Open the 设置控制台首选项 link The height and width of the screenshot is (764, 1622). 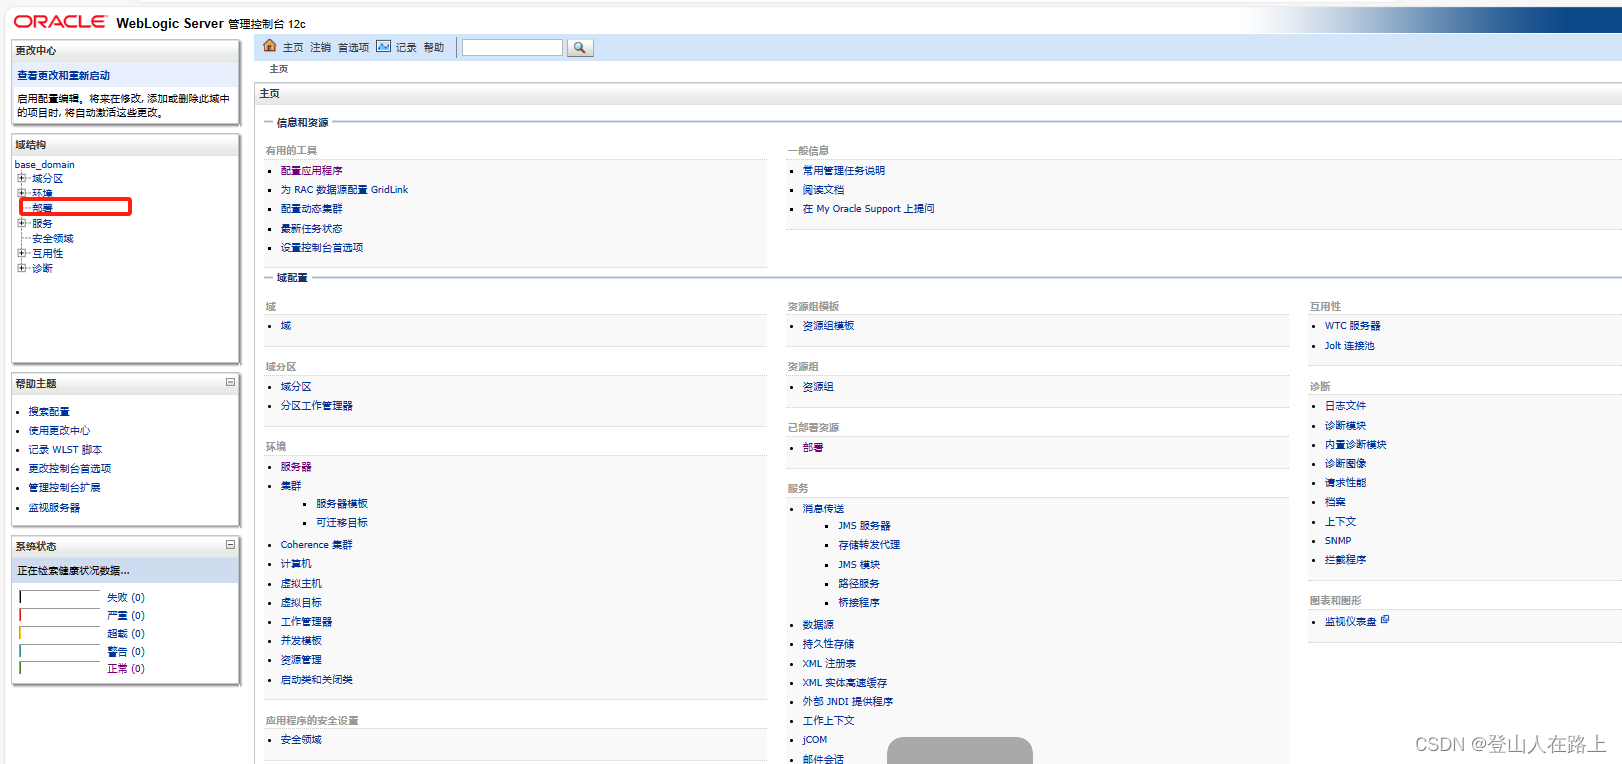click(322, 247)
